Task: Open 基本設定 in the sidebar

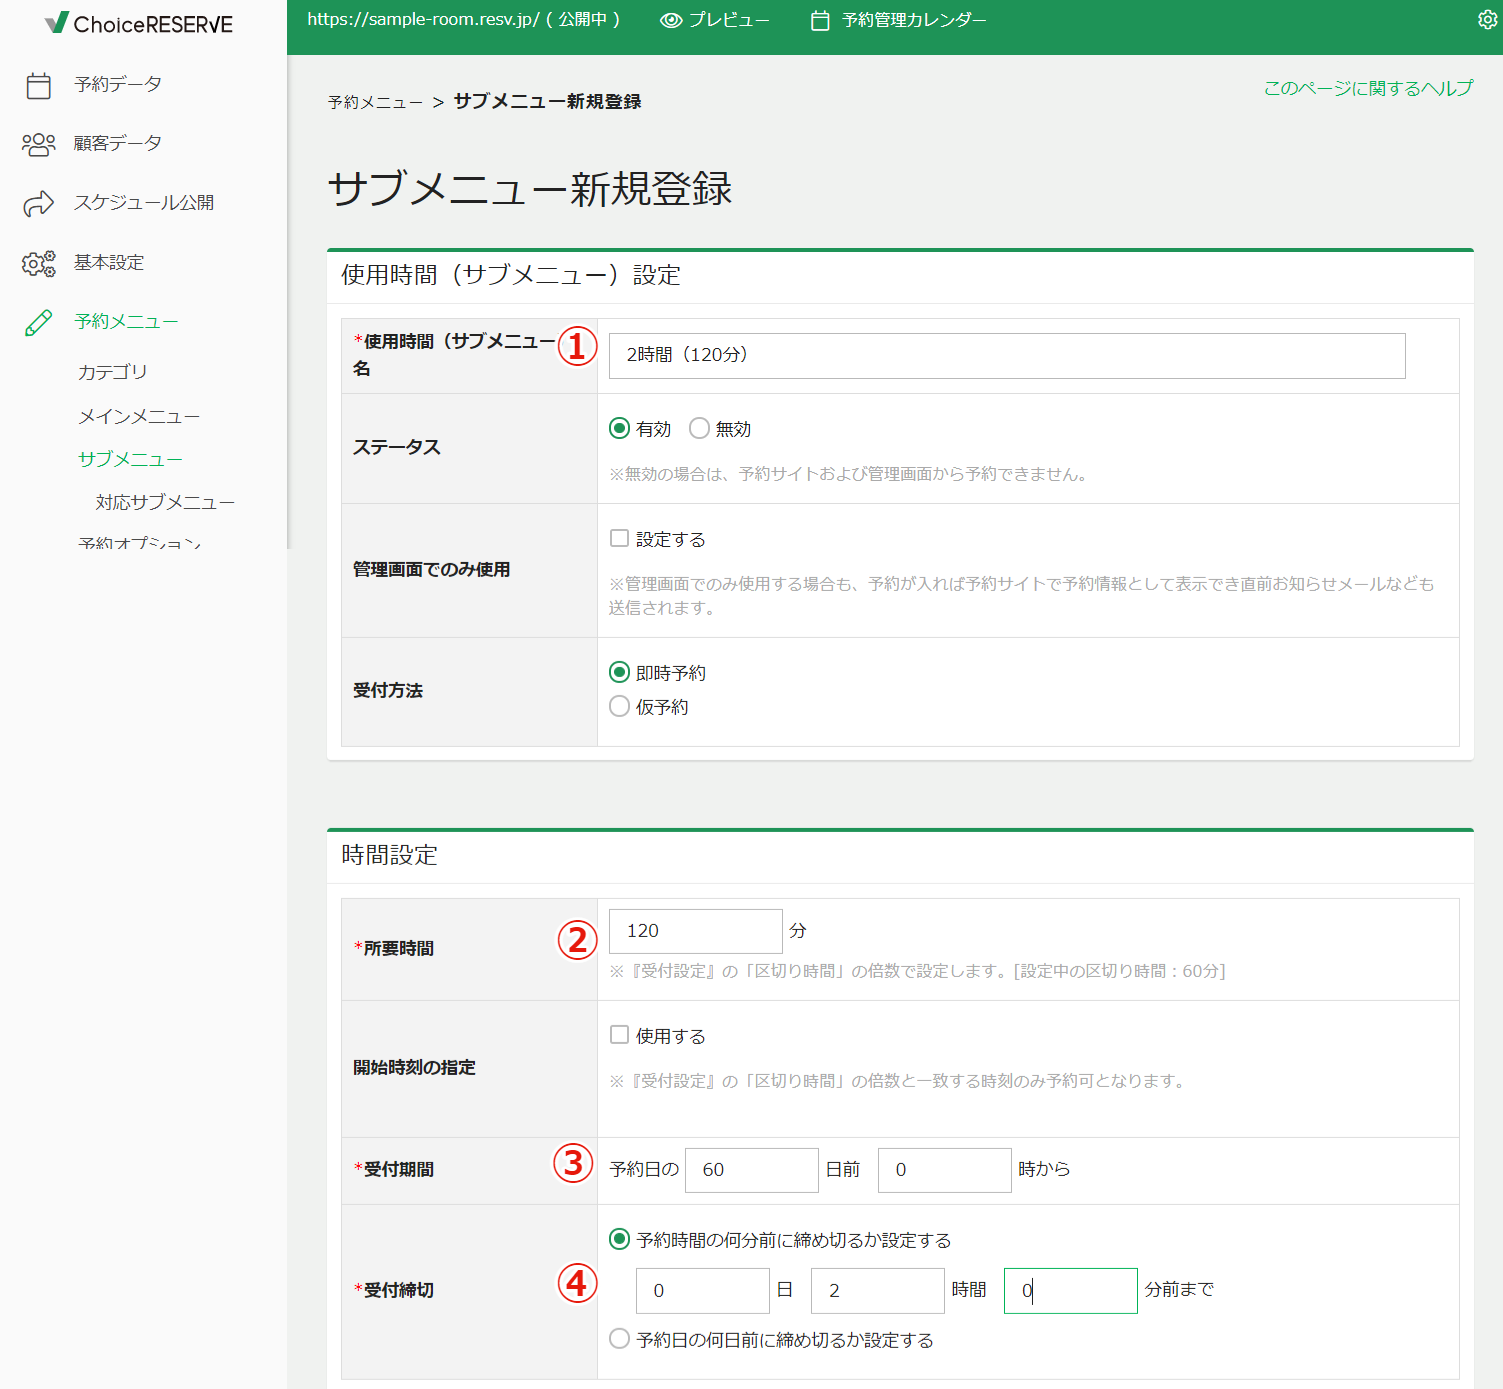Action: click(108, 262)
